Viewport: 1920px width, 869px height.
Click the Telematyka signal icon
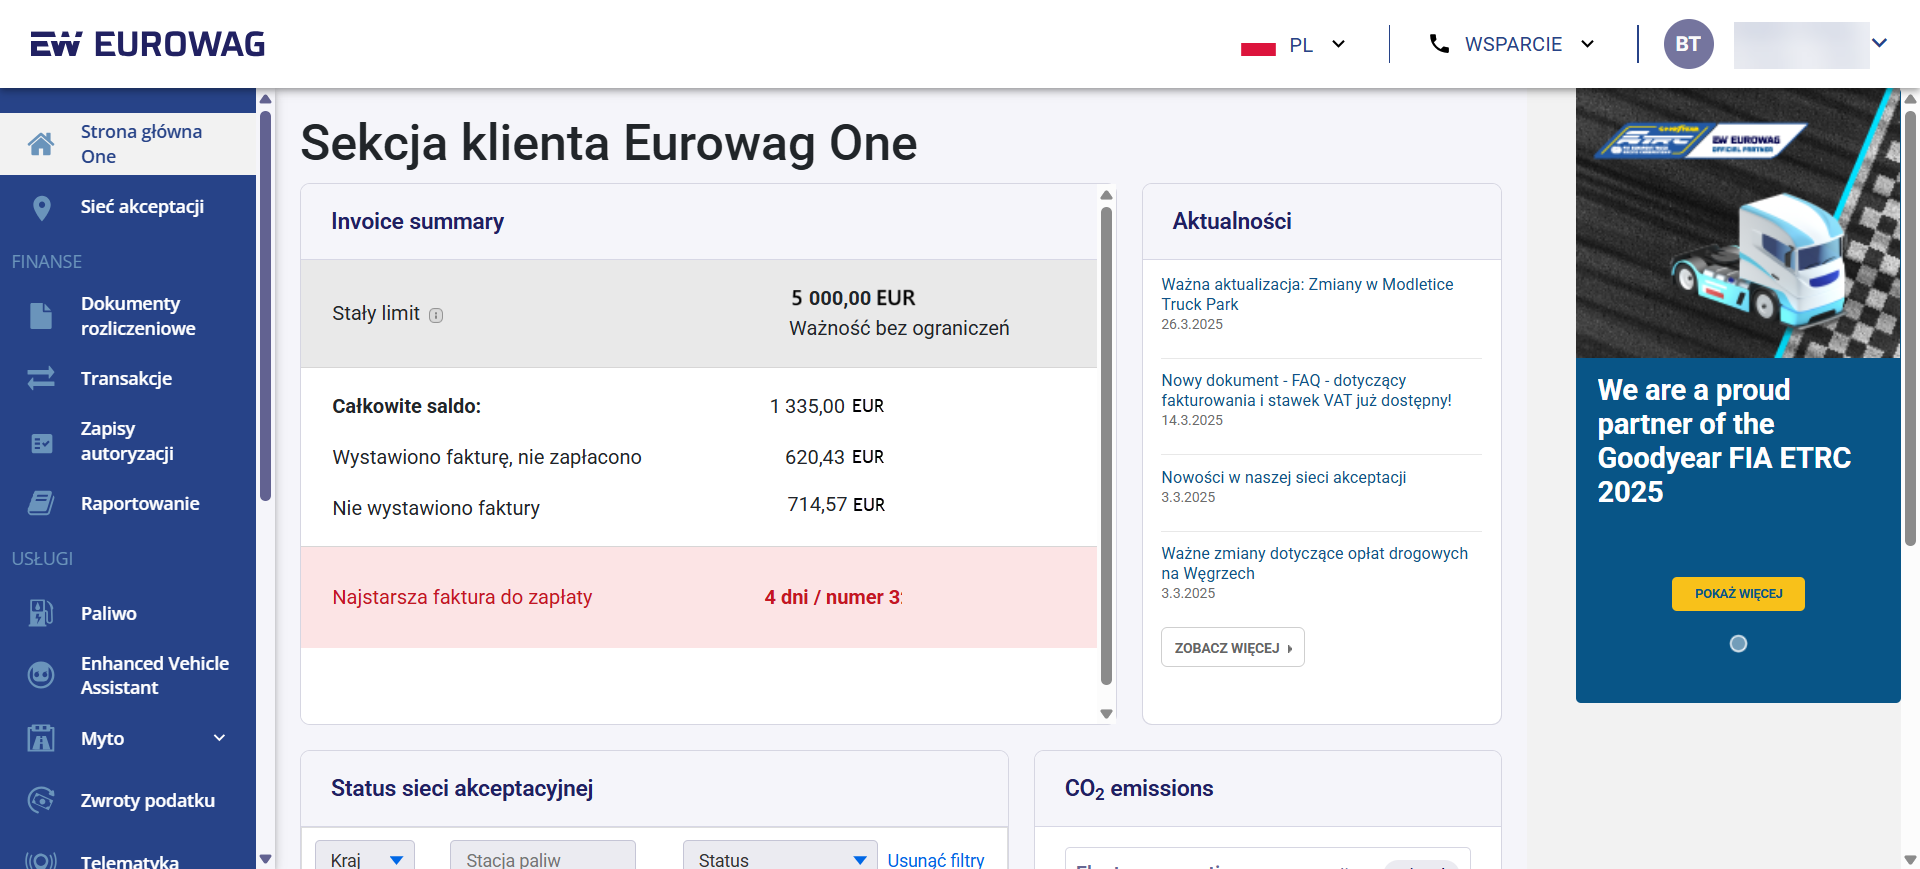click(x=41, y=861)
